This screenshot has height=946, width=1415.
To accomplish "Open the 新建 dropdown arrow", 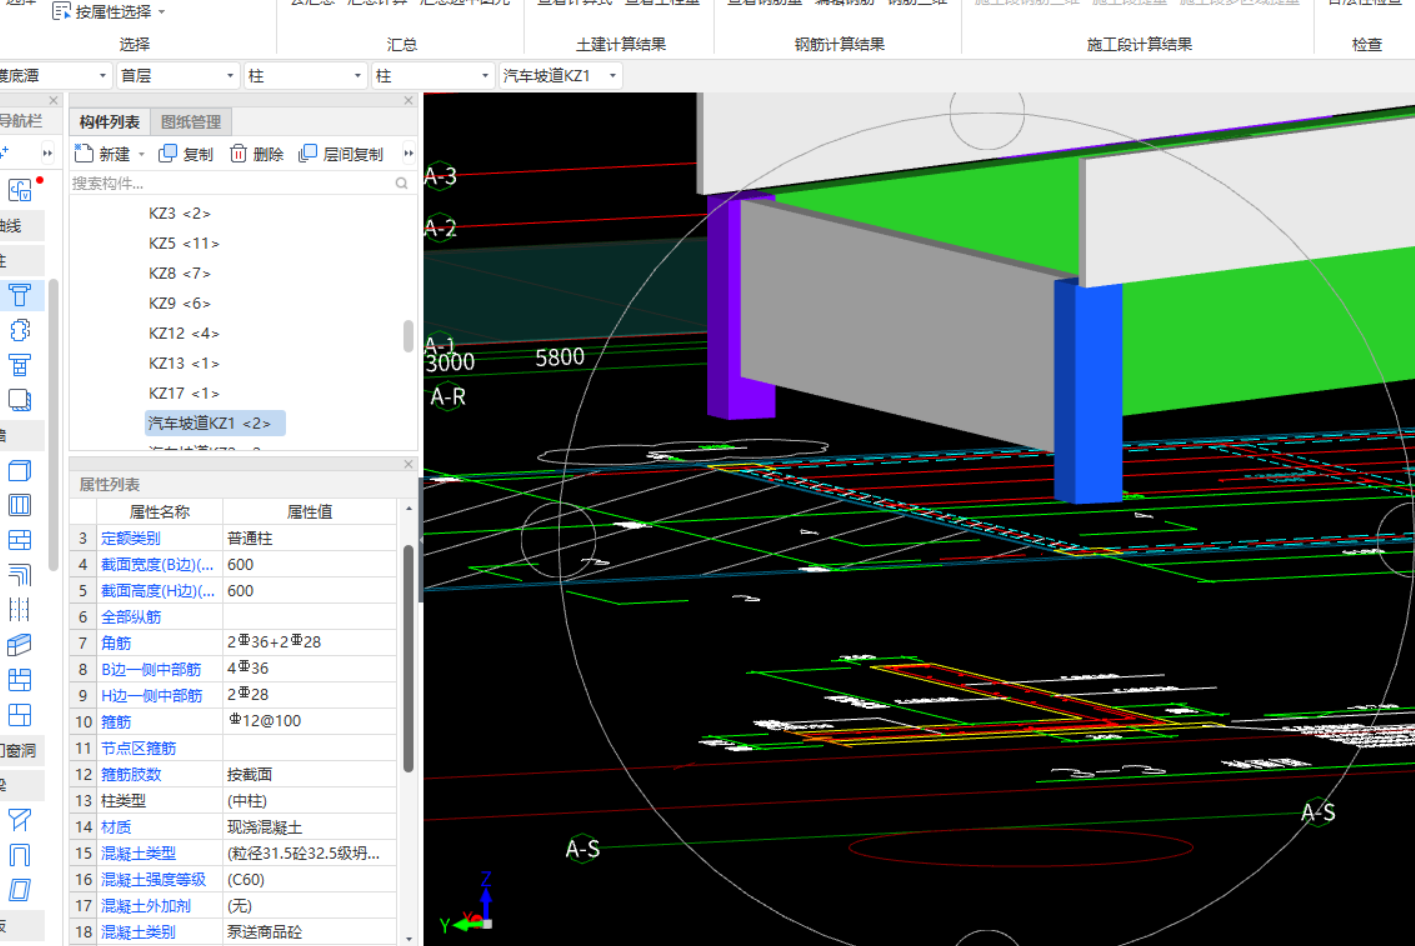I will tap(141, 154).
